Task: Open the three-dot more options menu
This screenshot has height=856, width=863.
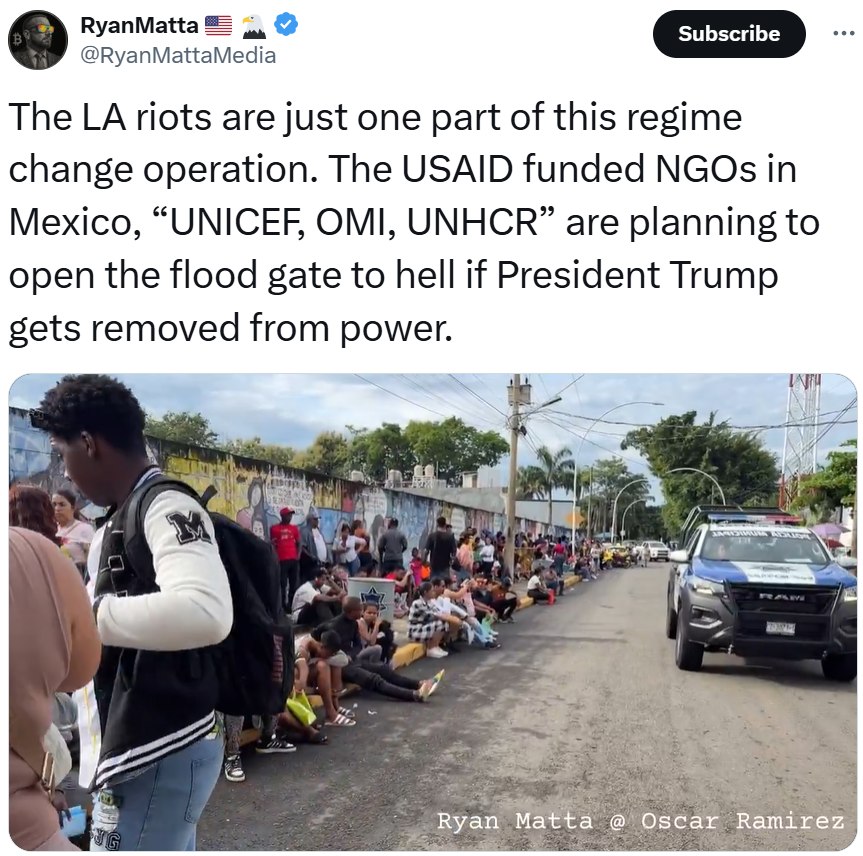Action: (x=843, y=34)
